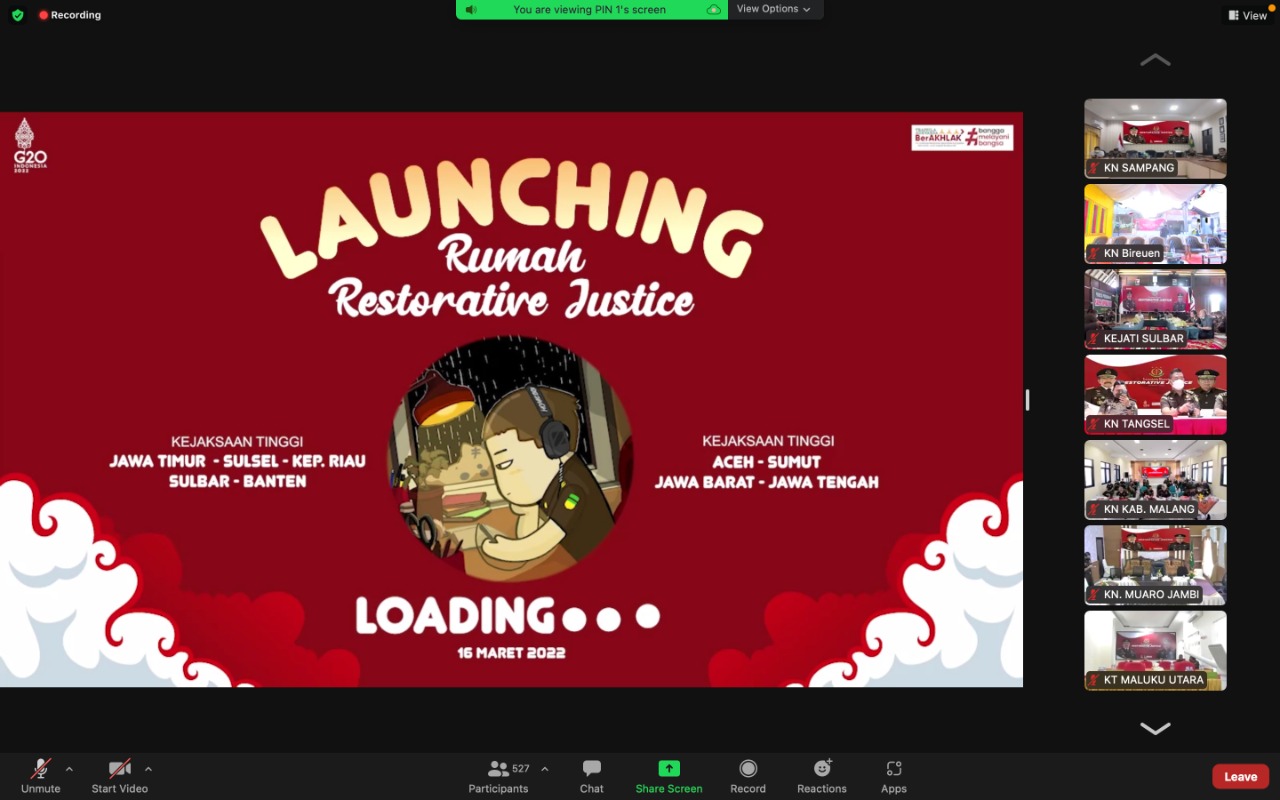Click muted mic icon on KN KAB. MALANG
Screen dimensions: 1280x800
(x=1094, y=509)
